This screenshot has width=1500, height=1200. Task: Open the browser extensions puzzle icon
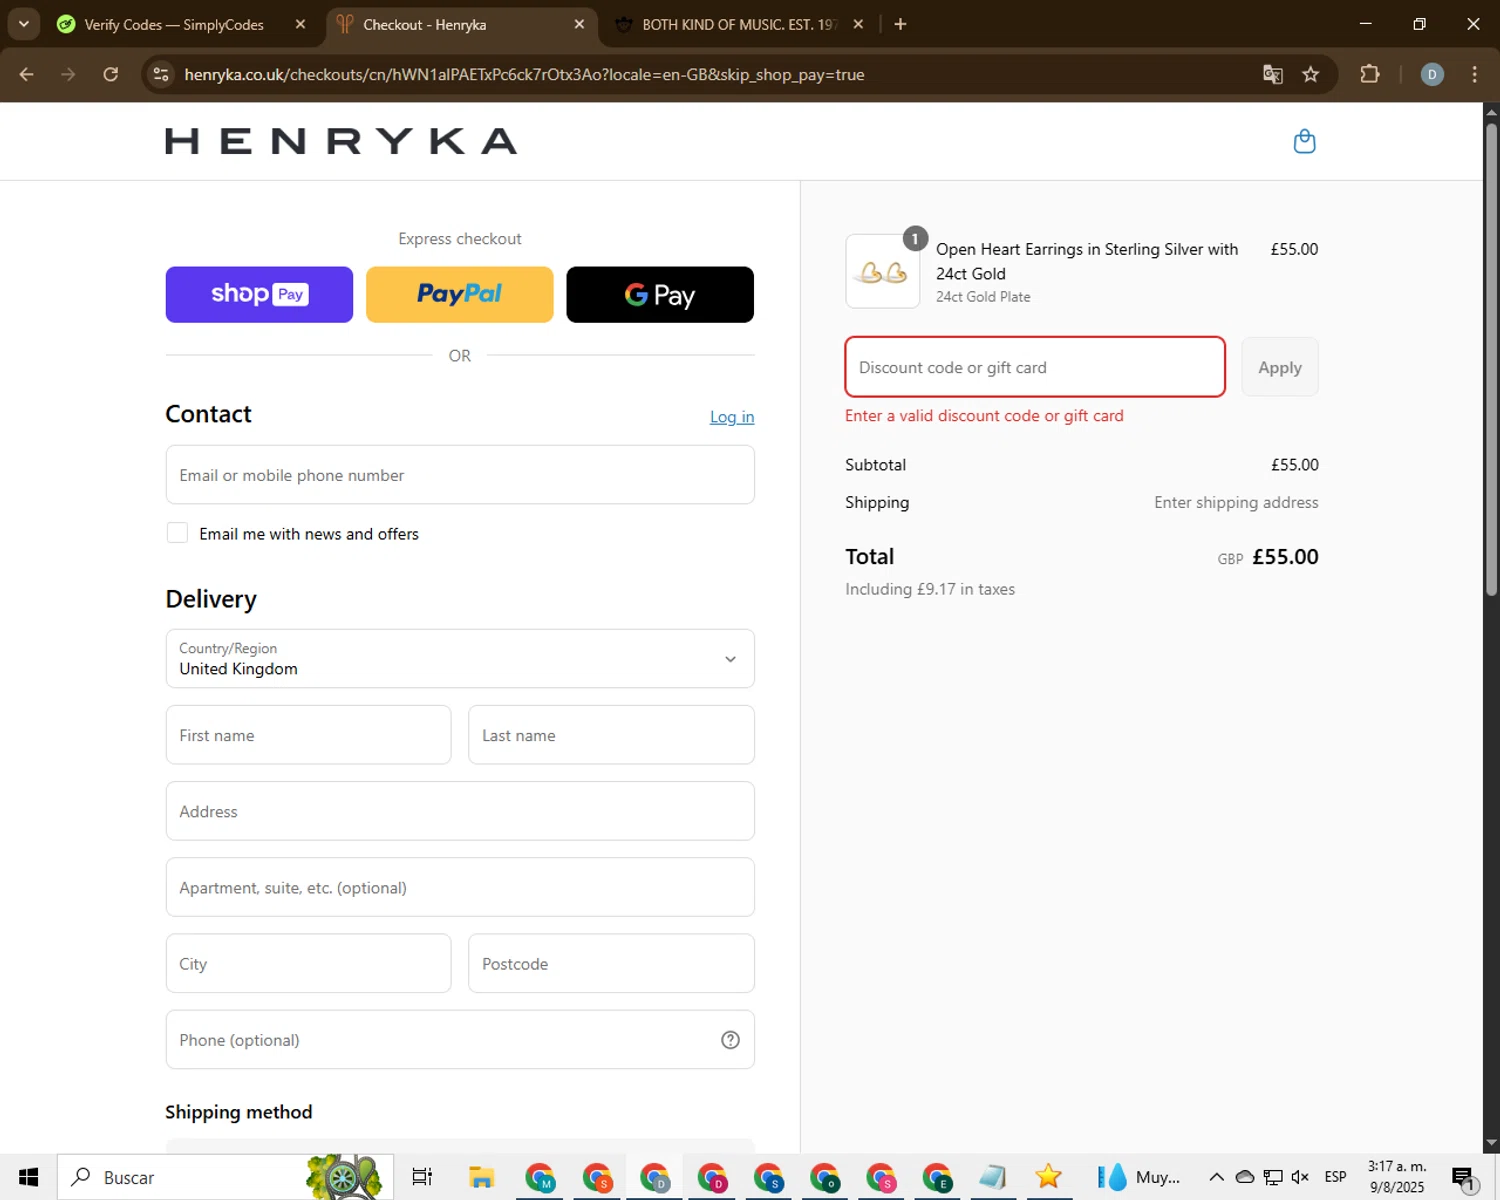1369,75
